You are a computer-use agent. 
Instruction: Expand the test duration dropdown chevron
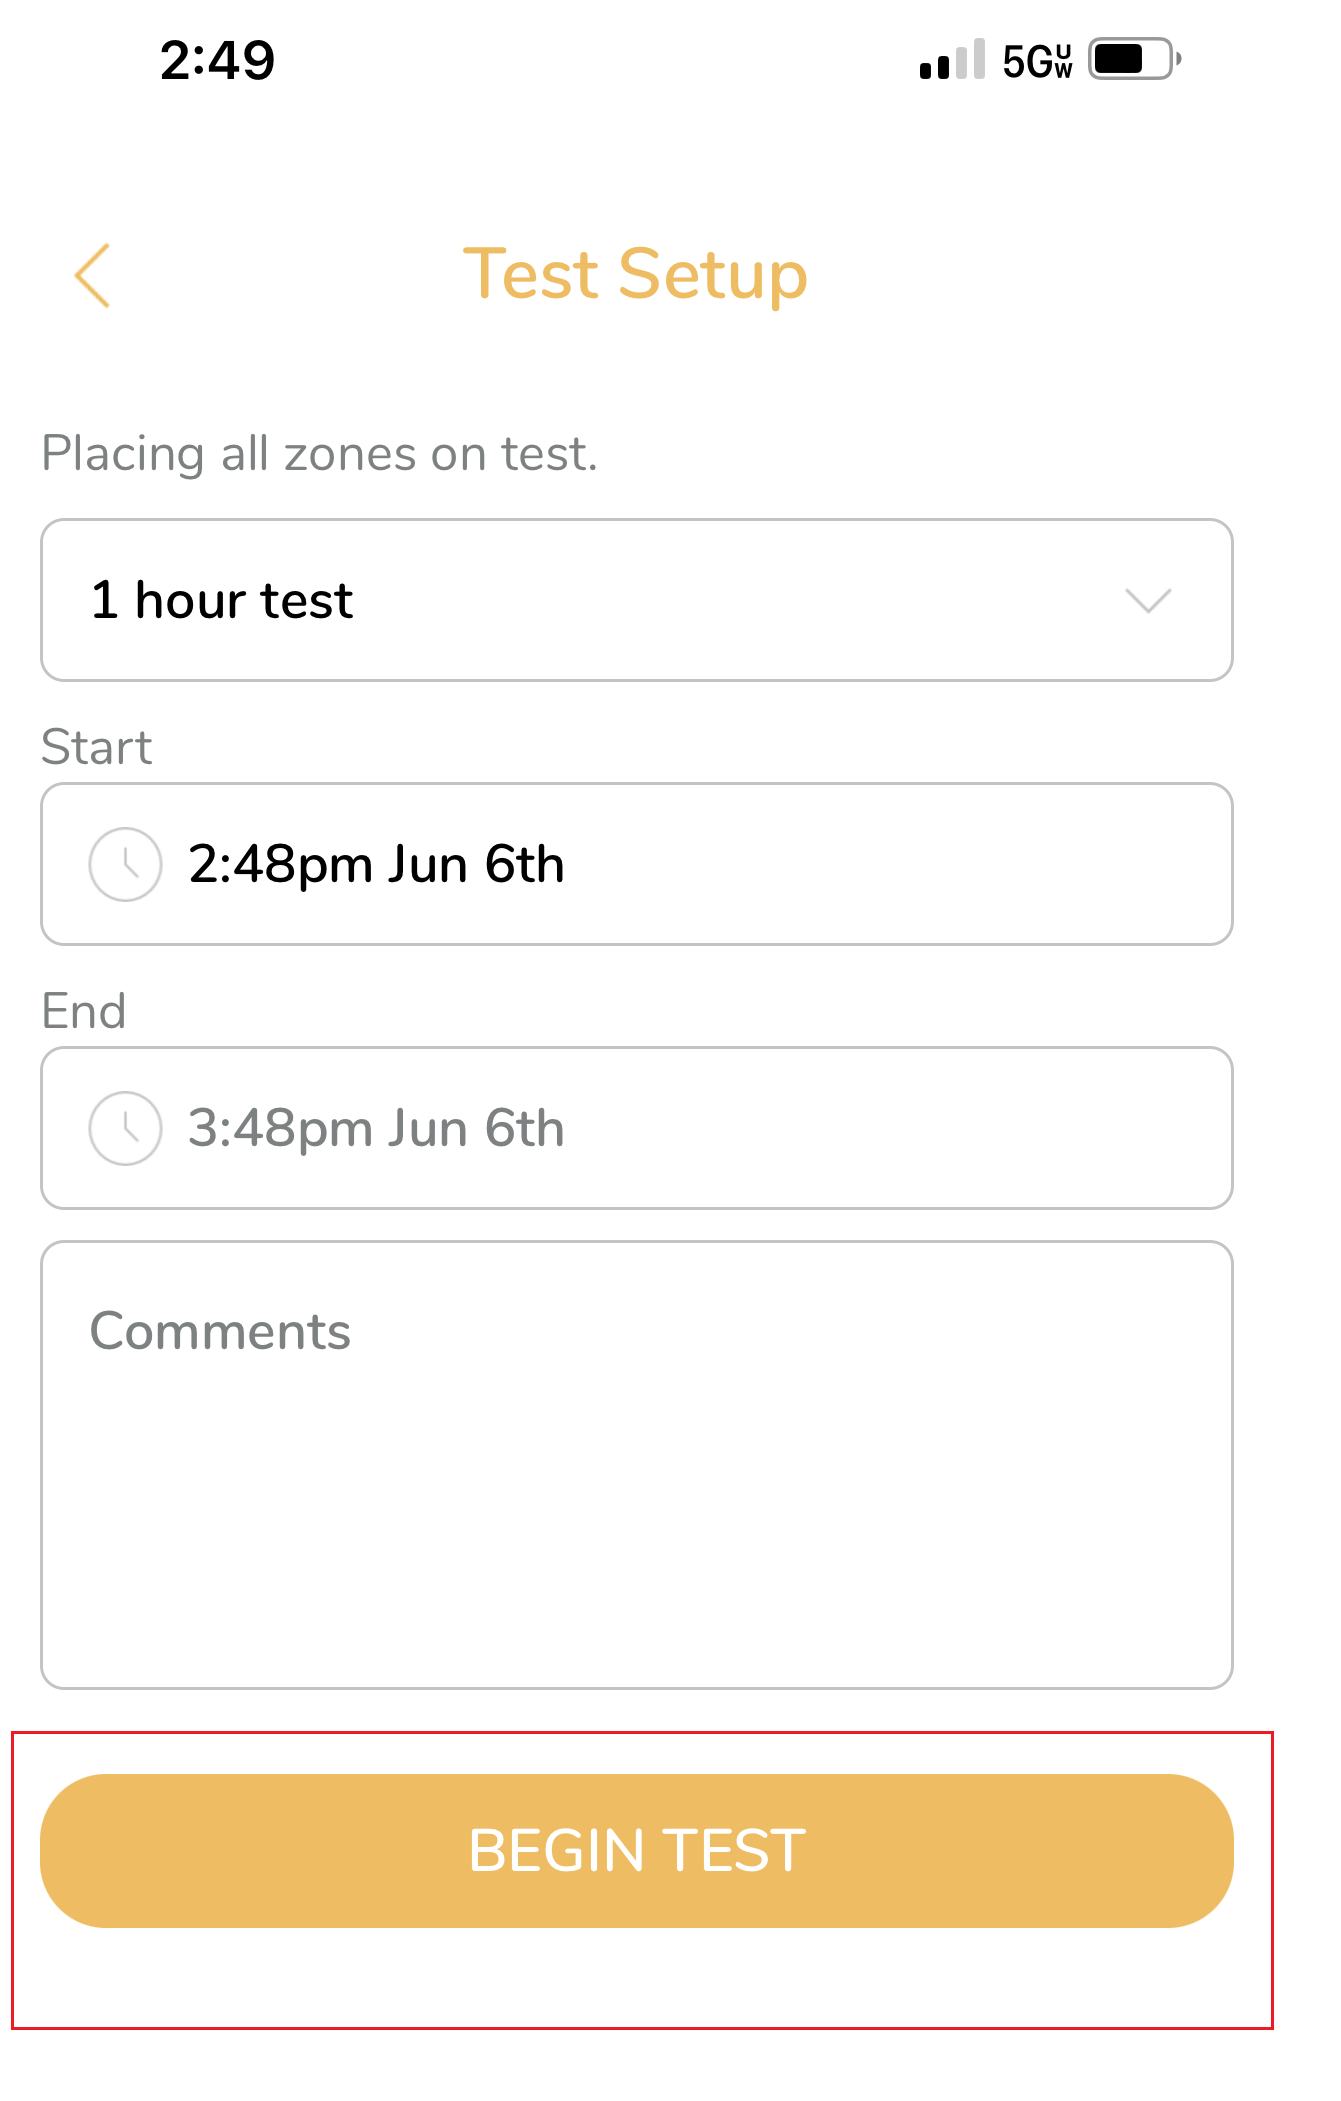pos(1147,600)
